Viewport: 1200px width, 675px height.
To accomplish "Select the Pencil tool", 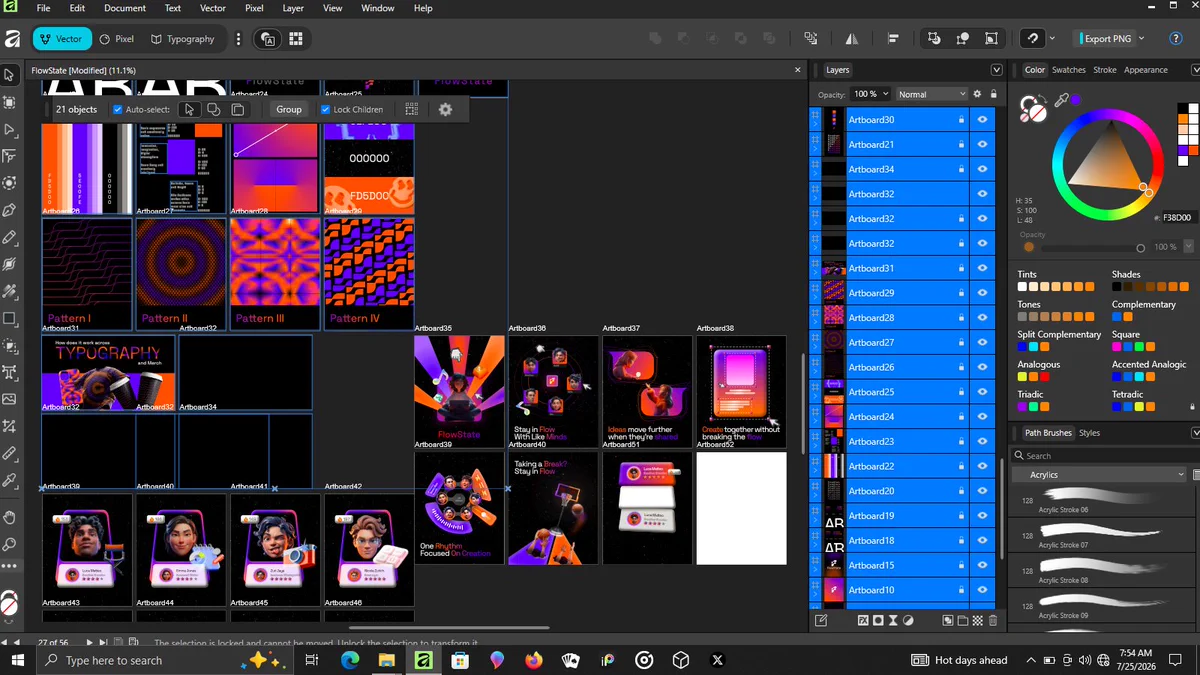I will 10,237.
